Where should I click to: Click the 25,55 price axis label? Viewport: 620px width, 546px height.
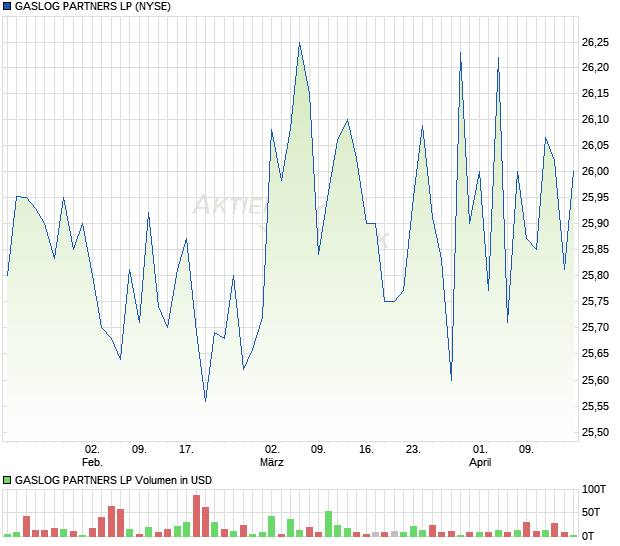click(595, 406)
